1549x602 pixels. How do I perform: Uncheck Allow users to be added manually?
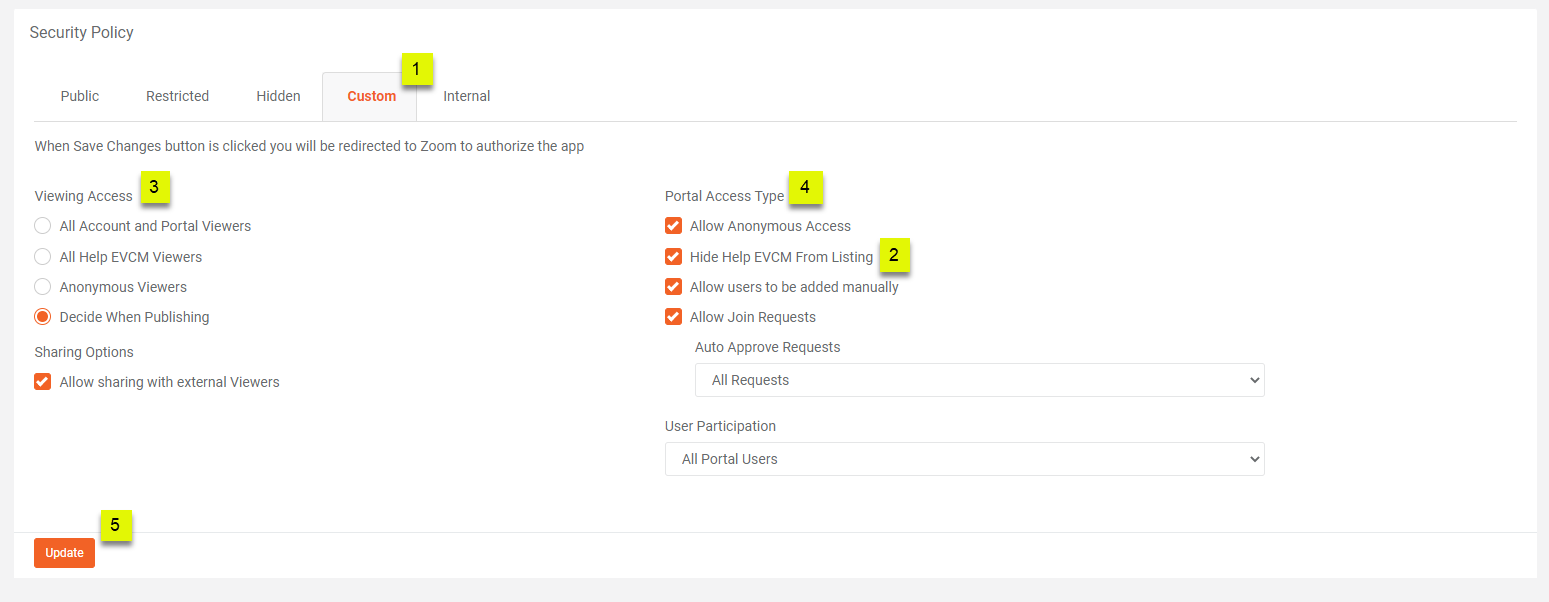[x=674, y=287]
